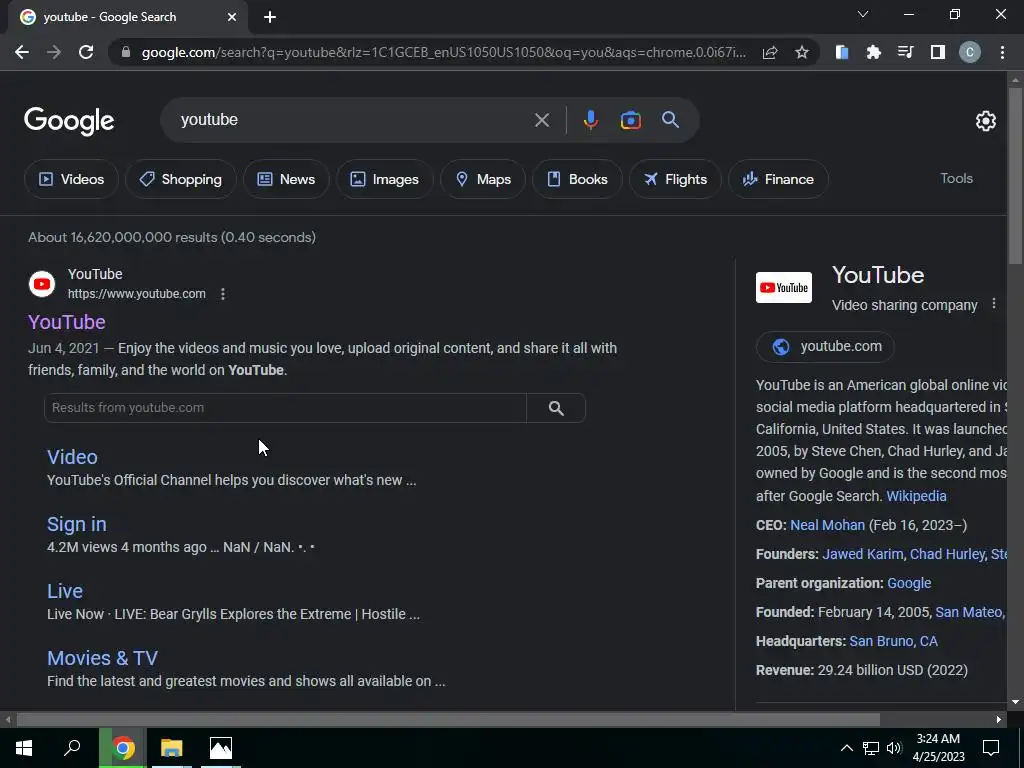Open San Bruno, CA headquarters link
The height and width of the screenshot is (768, 1024).
[x=893, y=641]
